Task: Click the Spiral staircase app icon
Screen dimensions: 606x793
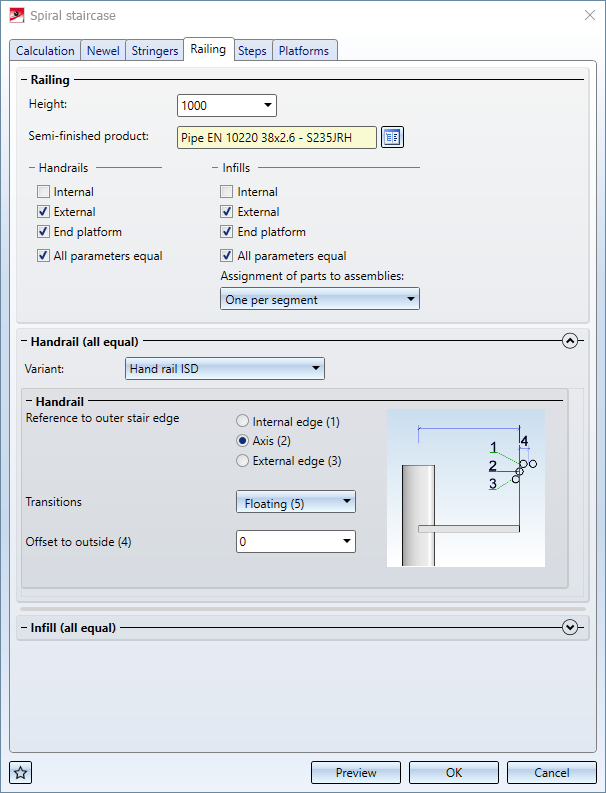Action: pos(17,15)
